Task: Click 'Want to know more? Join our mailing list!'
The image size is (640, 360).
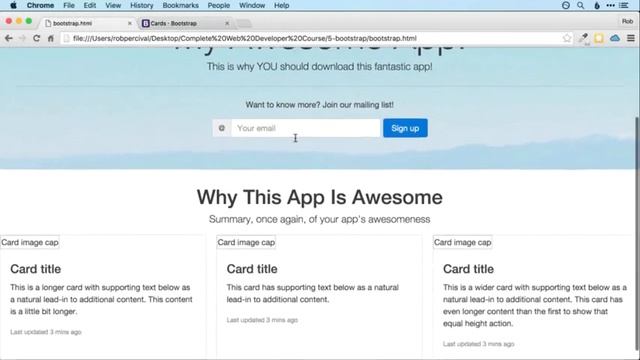Action: point(320,105)
